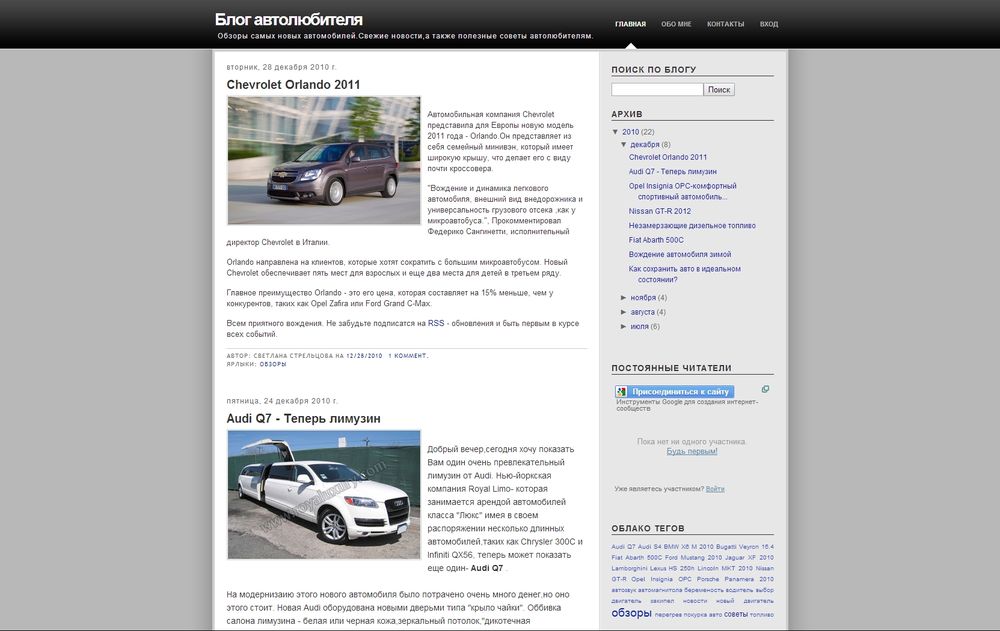Open the 1 коммент. comments link
The height and width of the screenshot is (631, 1000).
point(408,356)
